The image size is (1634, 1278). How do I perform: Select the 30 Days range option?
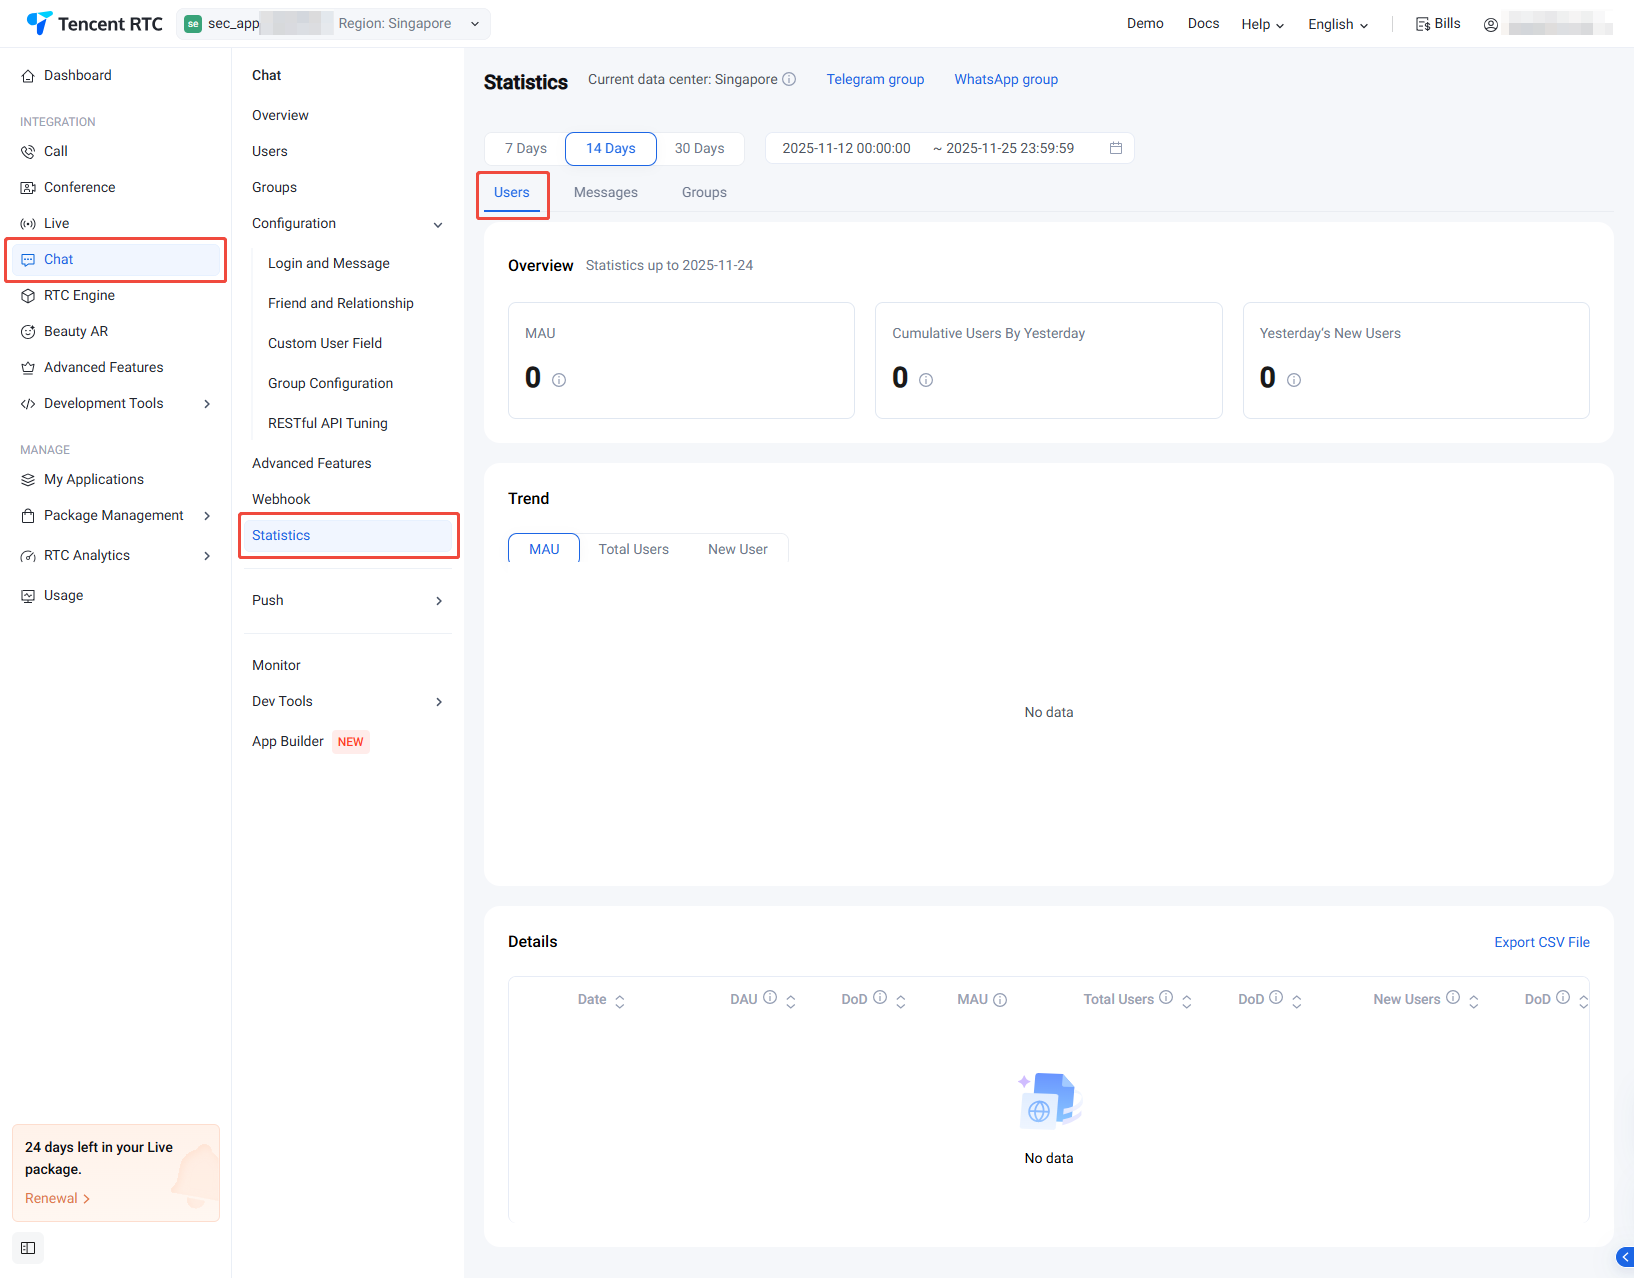(x=699, y=148)
